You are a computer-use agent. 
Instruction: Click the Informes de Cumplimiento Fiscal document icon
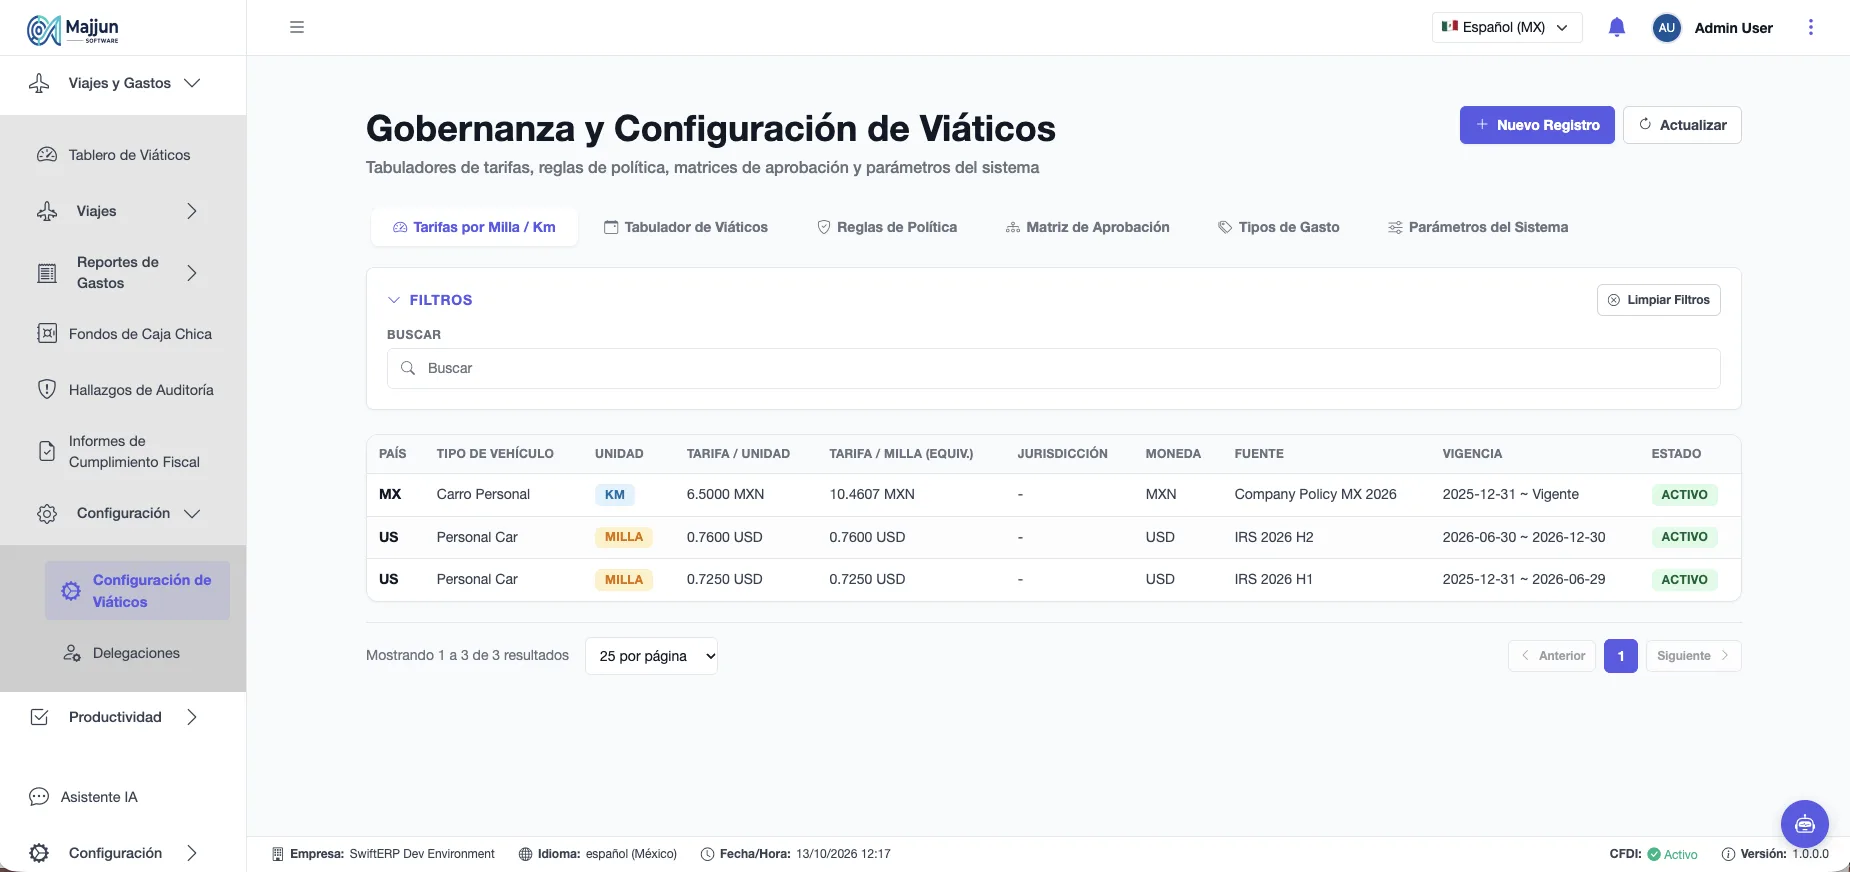tap(47, 451)
